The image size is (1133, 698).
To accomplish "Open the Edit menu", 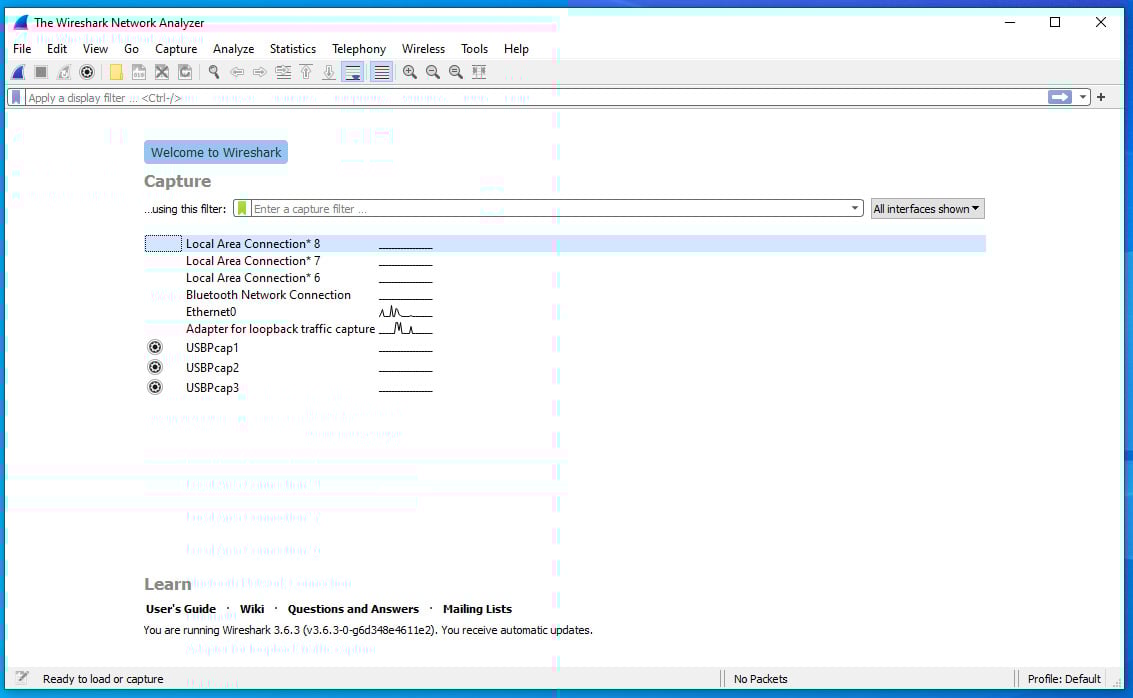I will [x=57, y=49].
